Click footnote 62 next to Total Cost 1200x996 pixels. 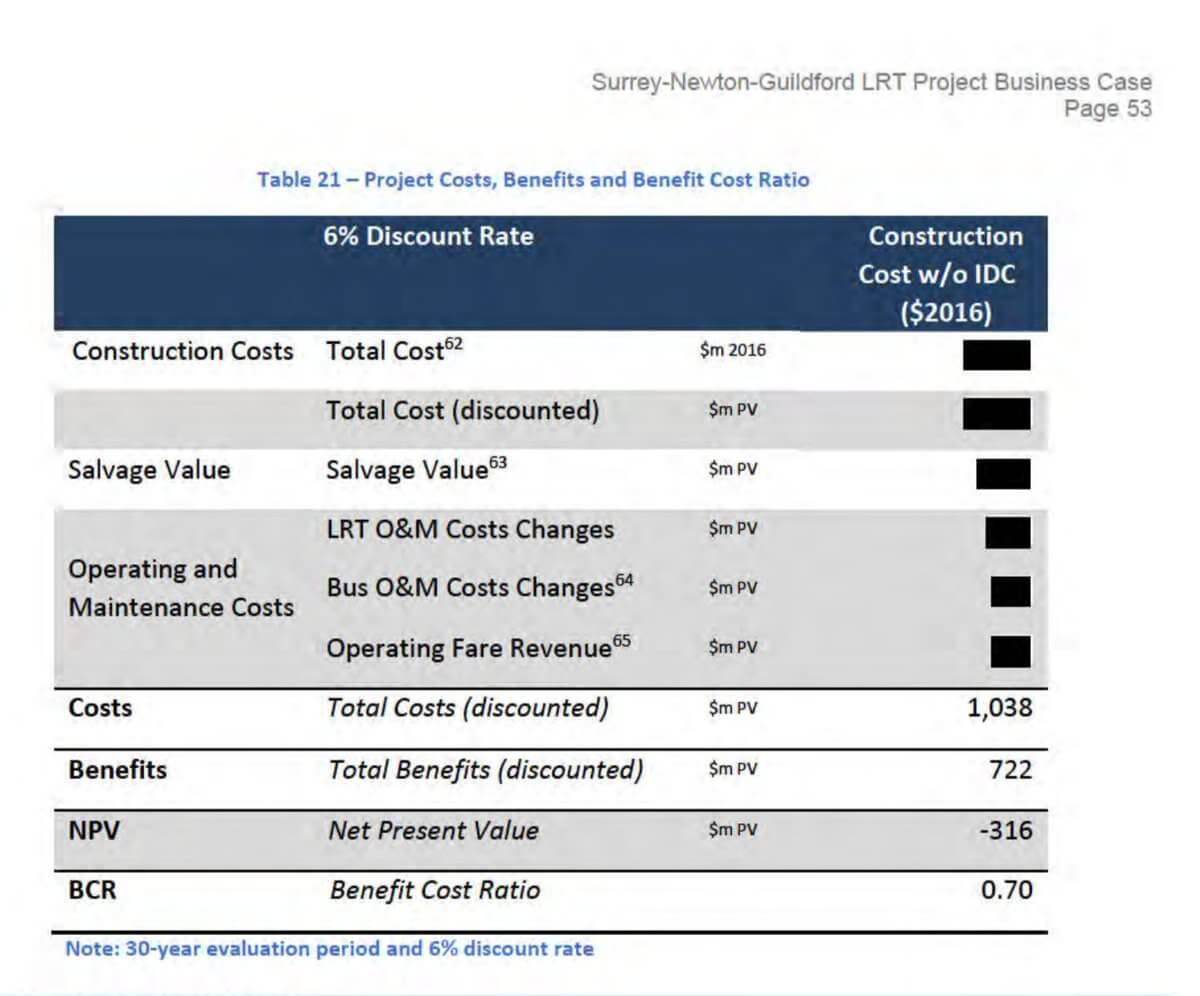click(x=454, y=343)
